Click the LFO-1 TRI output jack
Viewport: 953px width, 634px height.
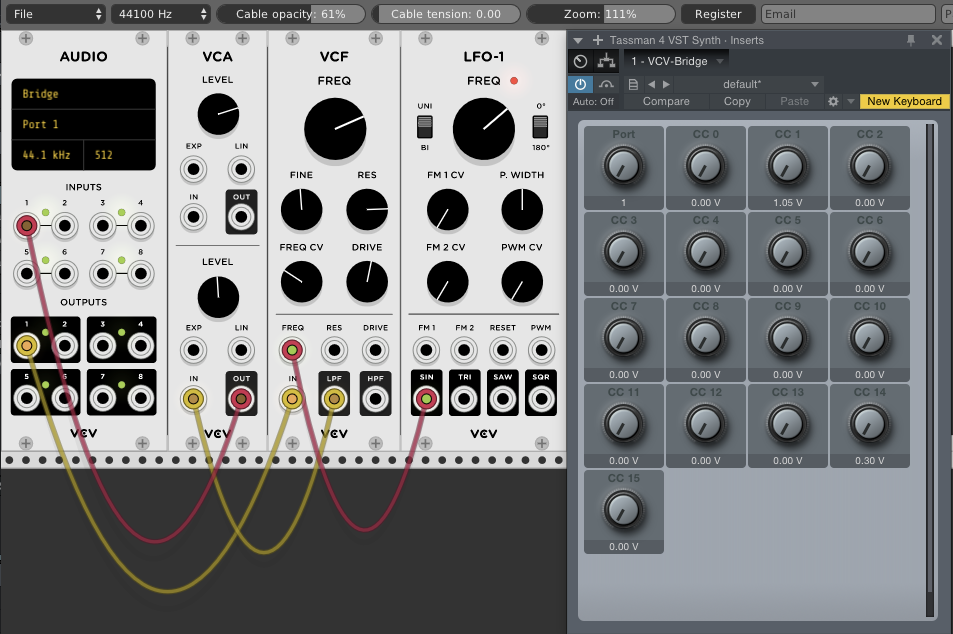(464, 399)
